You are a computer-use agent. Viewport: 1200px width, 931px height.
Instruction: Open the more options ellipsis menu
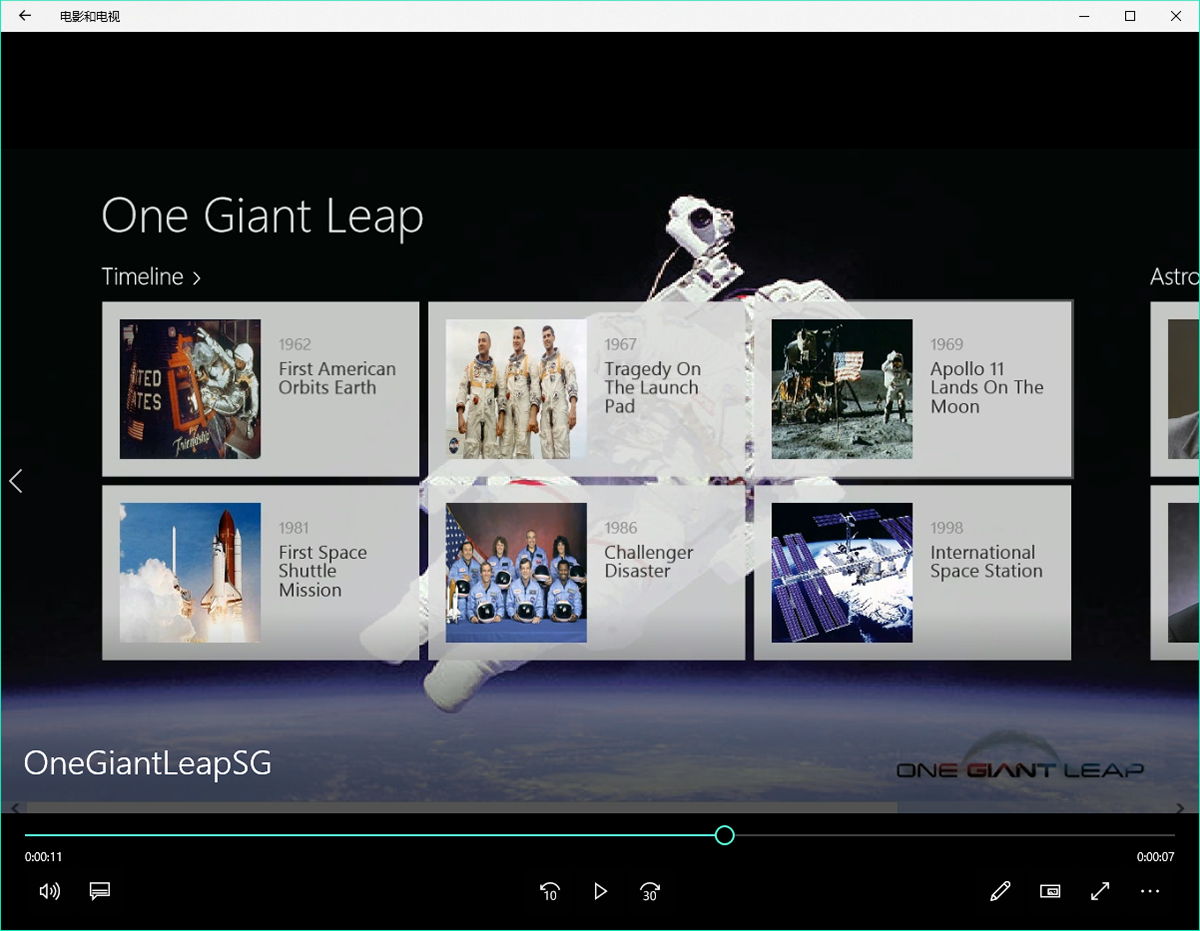tap(1150, 891)
